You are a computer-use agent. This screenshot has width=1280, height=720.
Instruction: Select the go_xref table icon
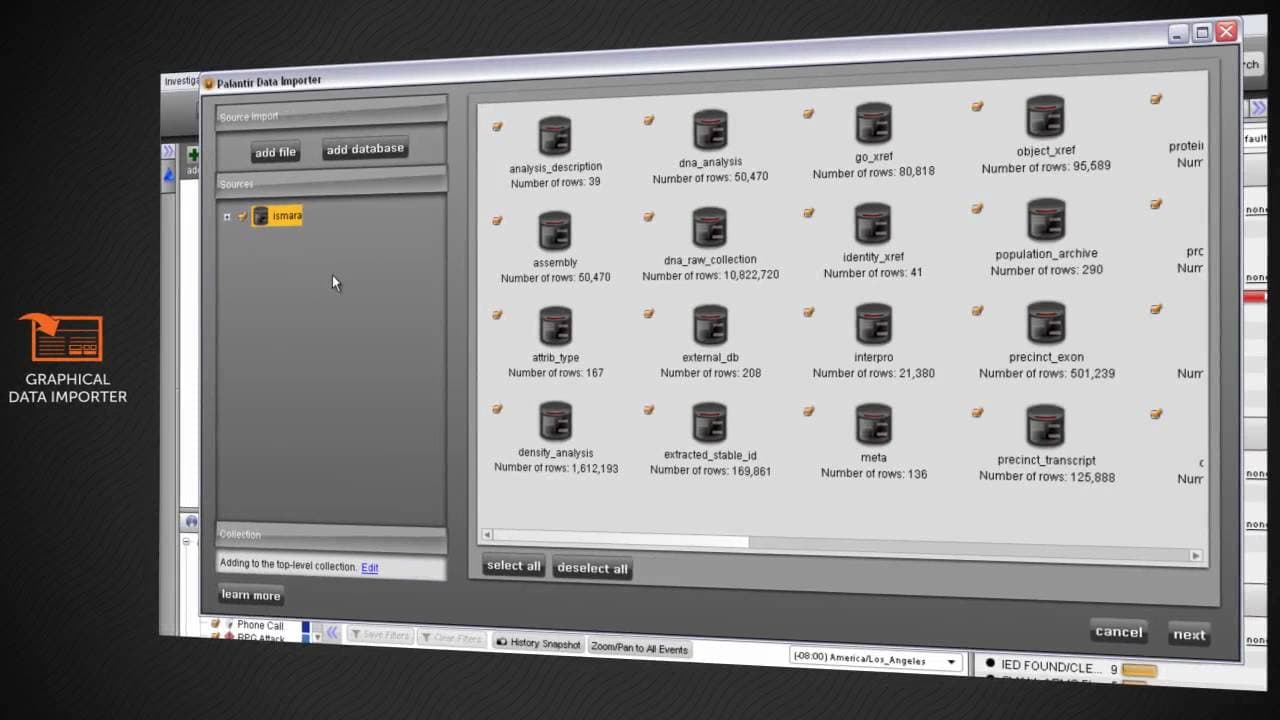pyautogui.click(x=873, y=124)
